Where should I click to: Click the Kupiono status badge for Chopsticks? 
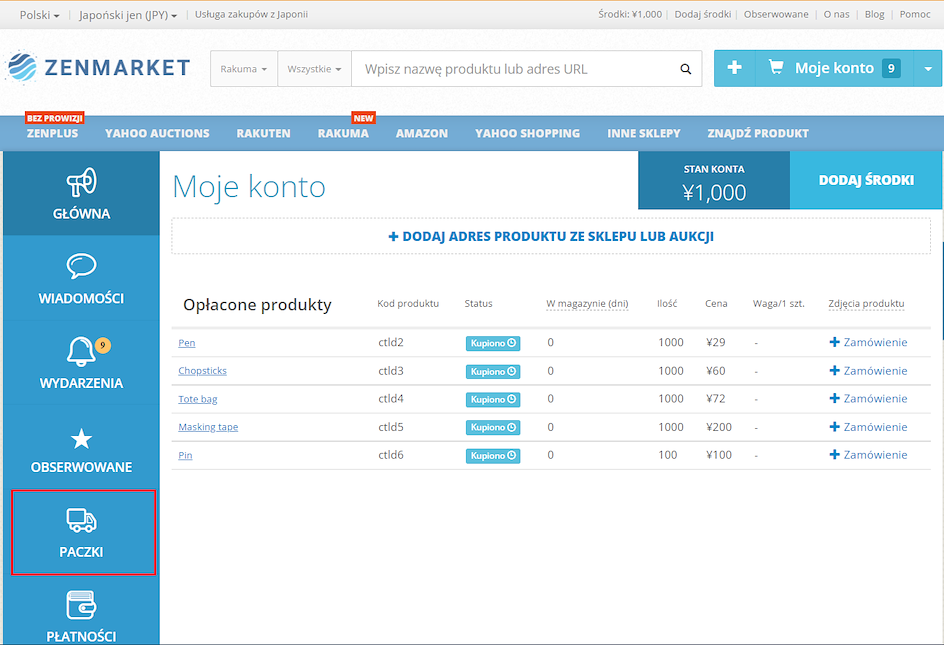click(x=492, y=372)
